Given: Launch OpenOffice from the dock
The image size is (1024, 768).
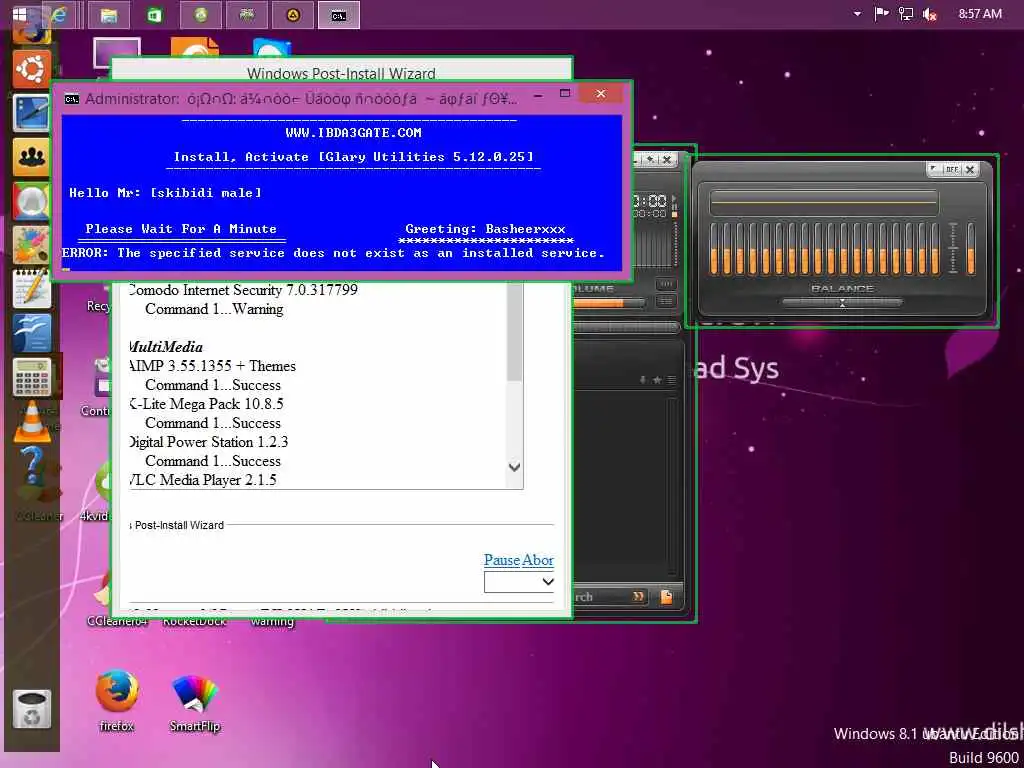Looking at the screenshot, I should [x=31, y=332].
